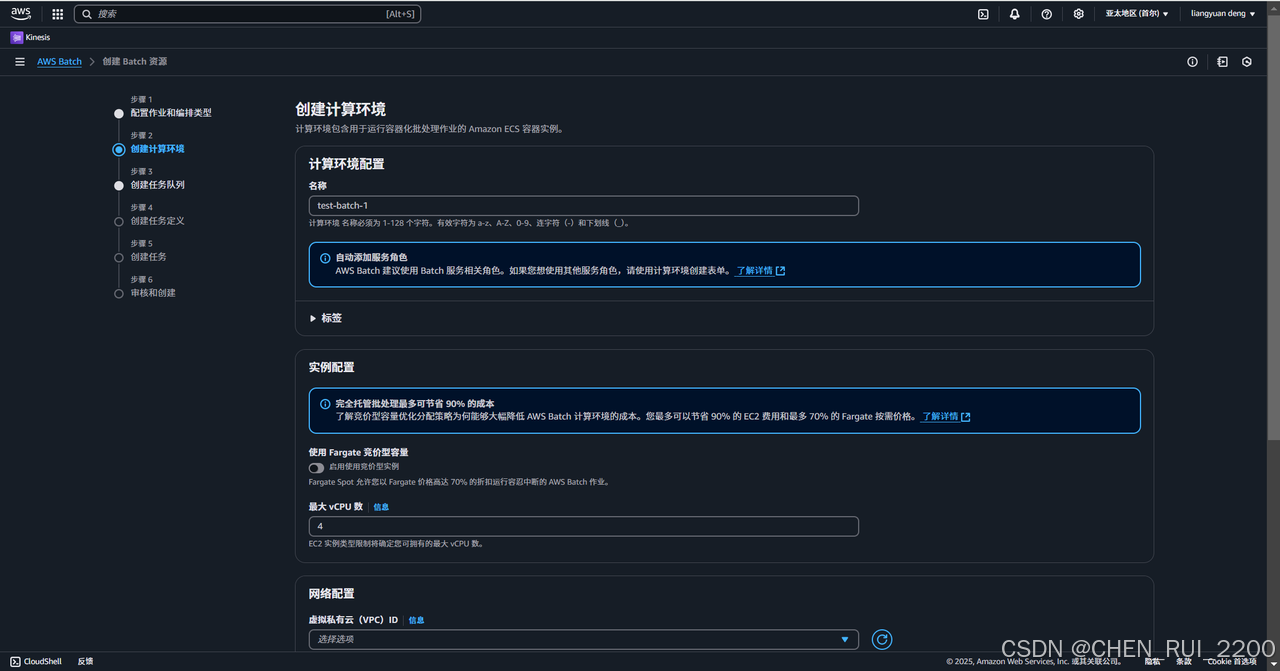Open the VPC ID dropdown
This screenshot has width=1280, height=671.
point(584,639)
